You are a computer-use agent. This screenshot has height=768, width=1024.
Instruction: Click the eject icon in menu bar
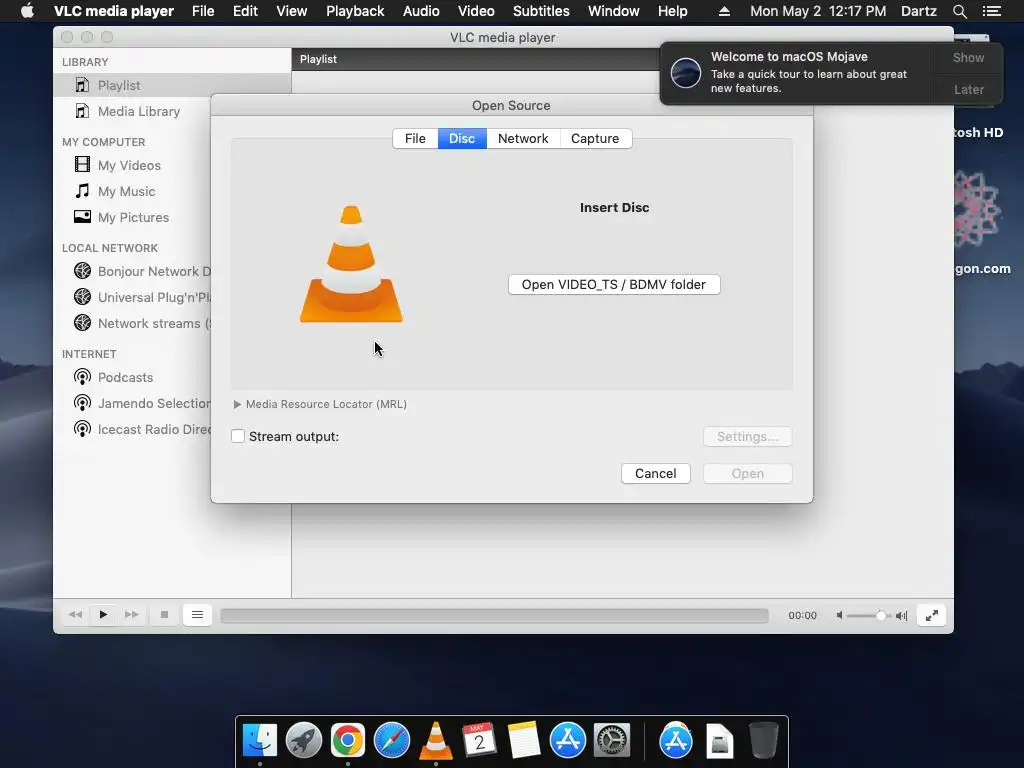[x=724, y=11]
